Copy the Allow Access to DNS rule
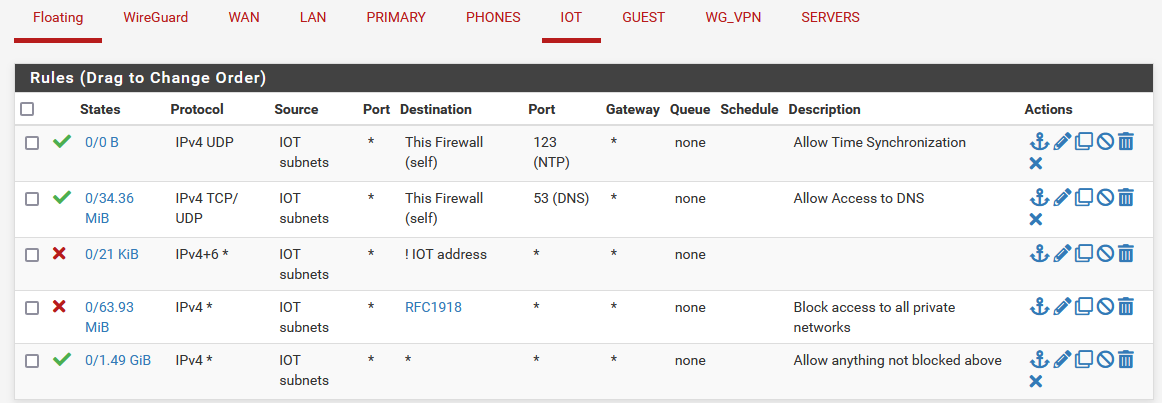 pyautogui.click(x=1084, y=198)
